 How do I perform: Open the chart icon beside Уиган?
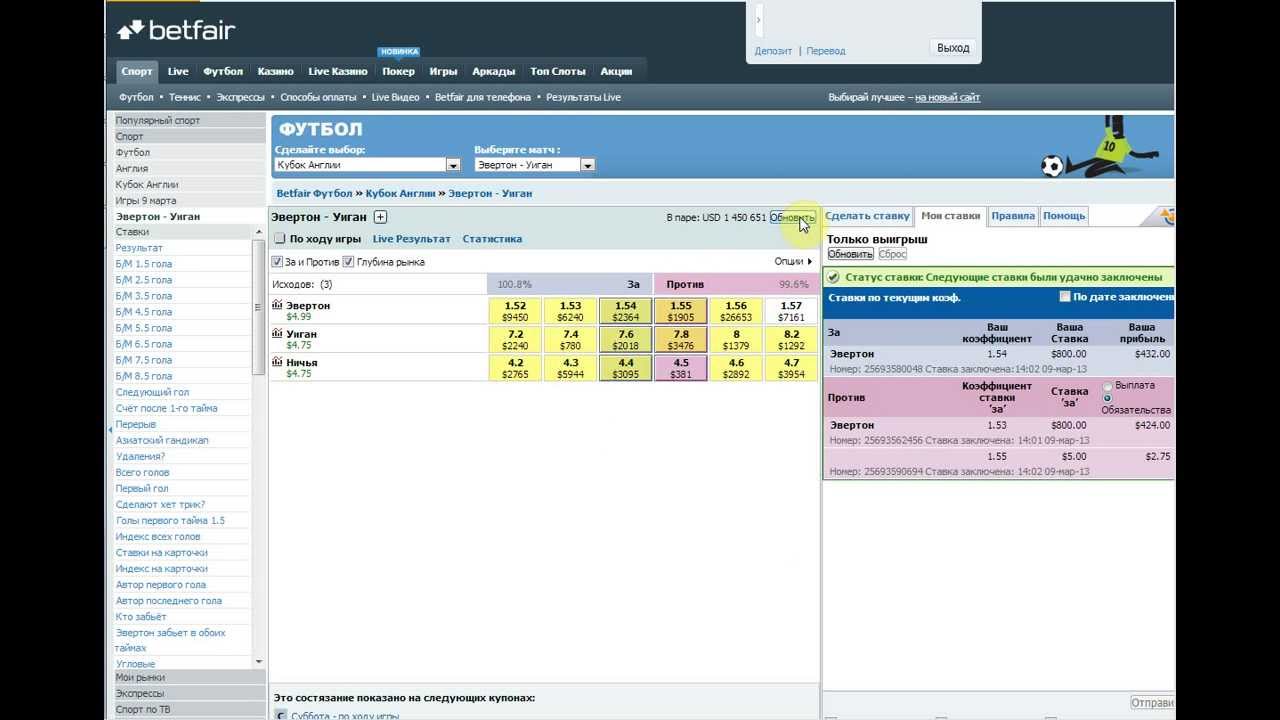click(x=278, y=333)
